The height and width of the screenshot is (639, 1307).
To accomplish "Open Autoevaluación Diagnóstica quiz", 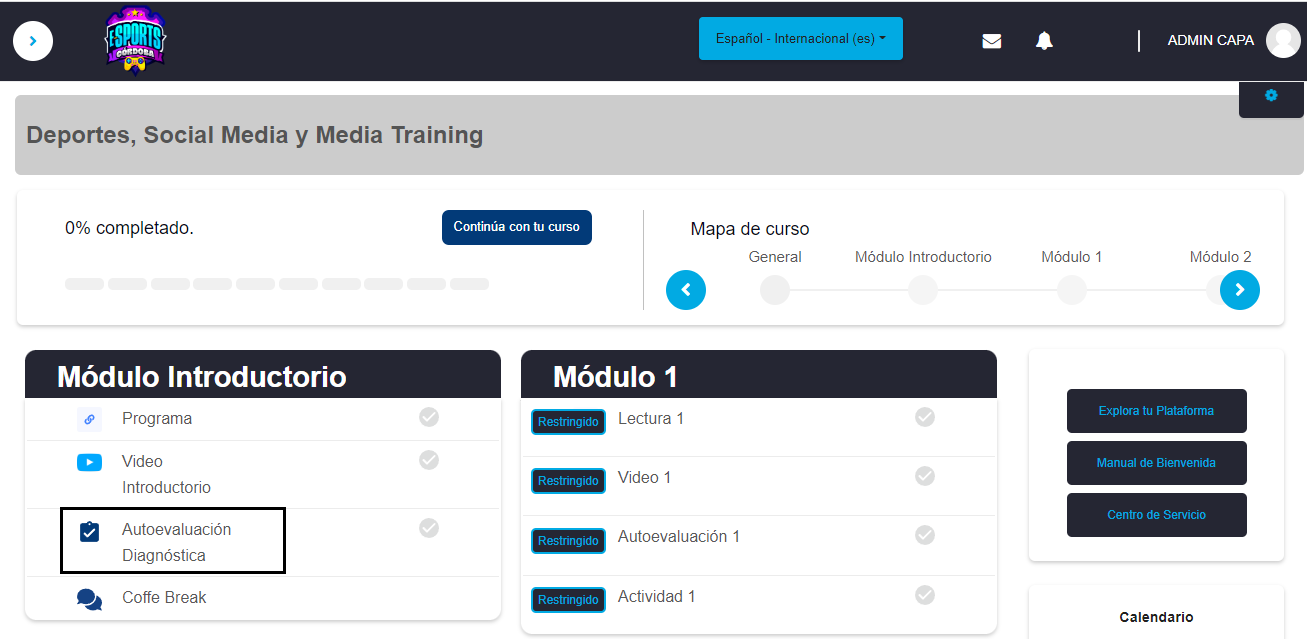I will (x=176, y=542).
